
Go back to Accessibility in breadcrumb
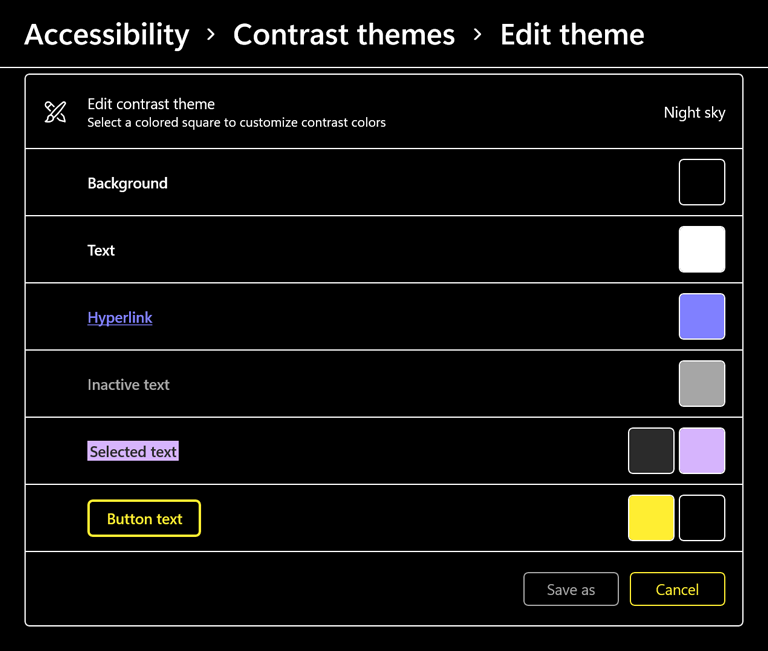[x=106, y=35]
